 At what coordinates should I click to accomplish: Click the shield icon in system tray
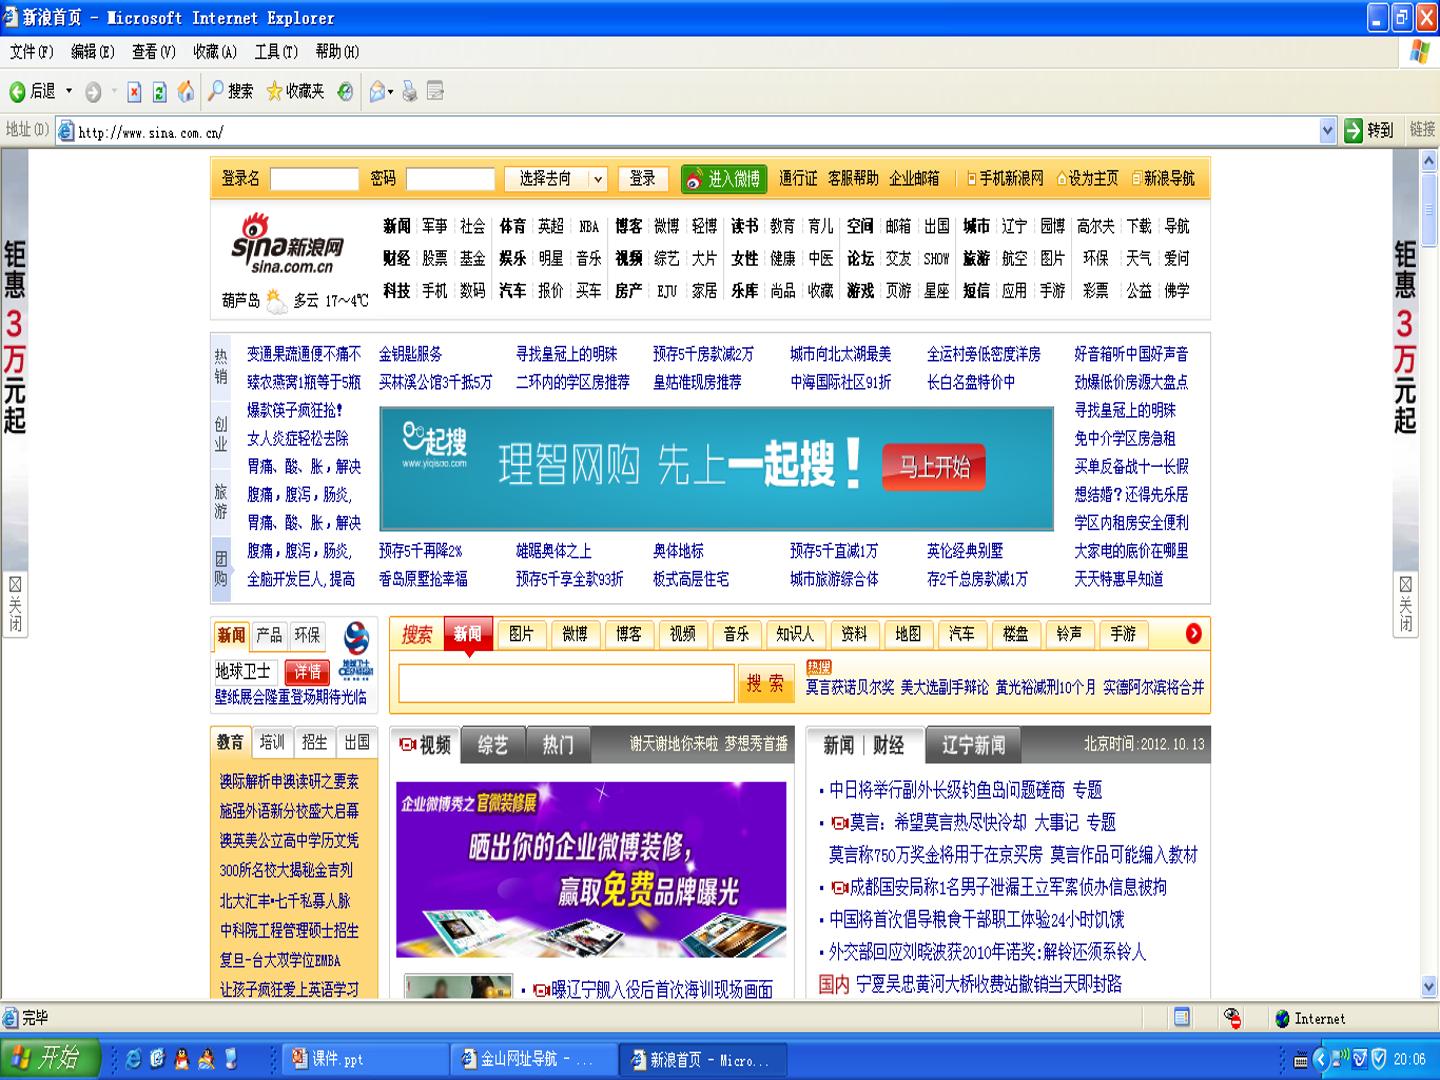tap(1378, 1059)
